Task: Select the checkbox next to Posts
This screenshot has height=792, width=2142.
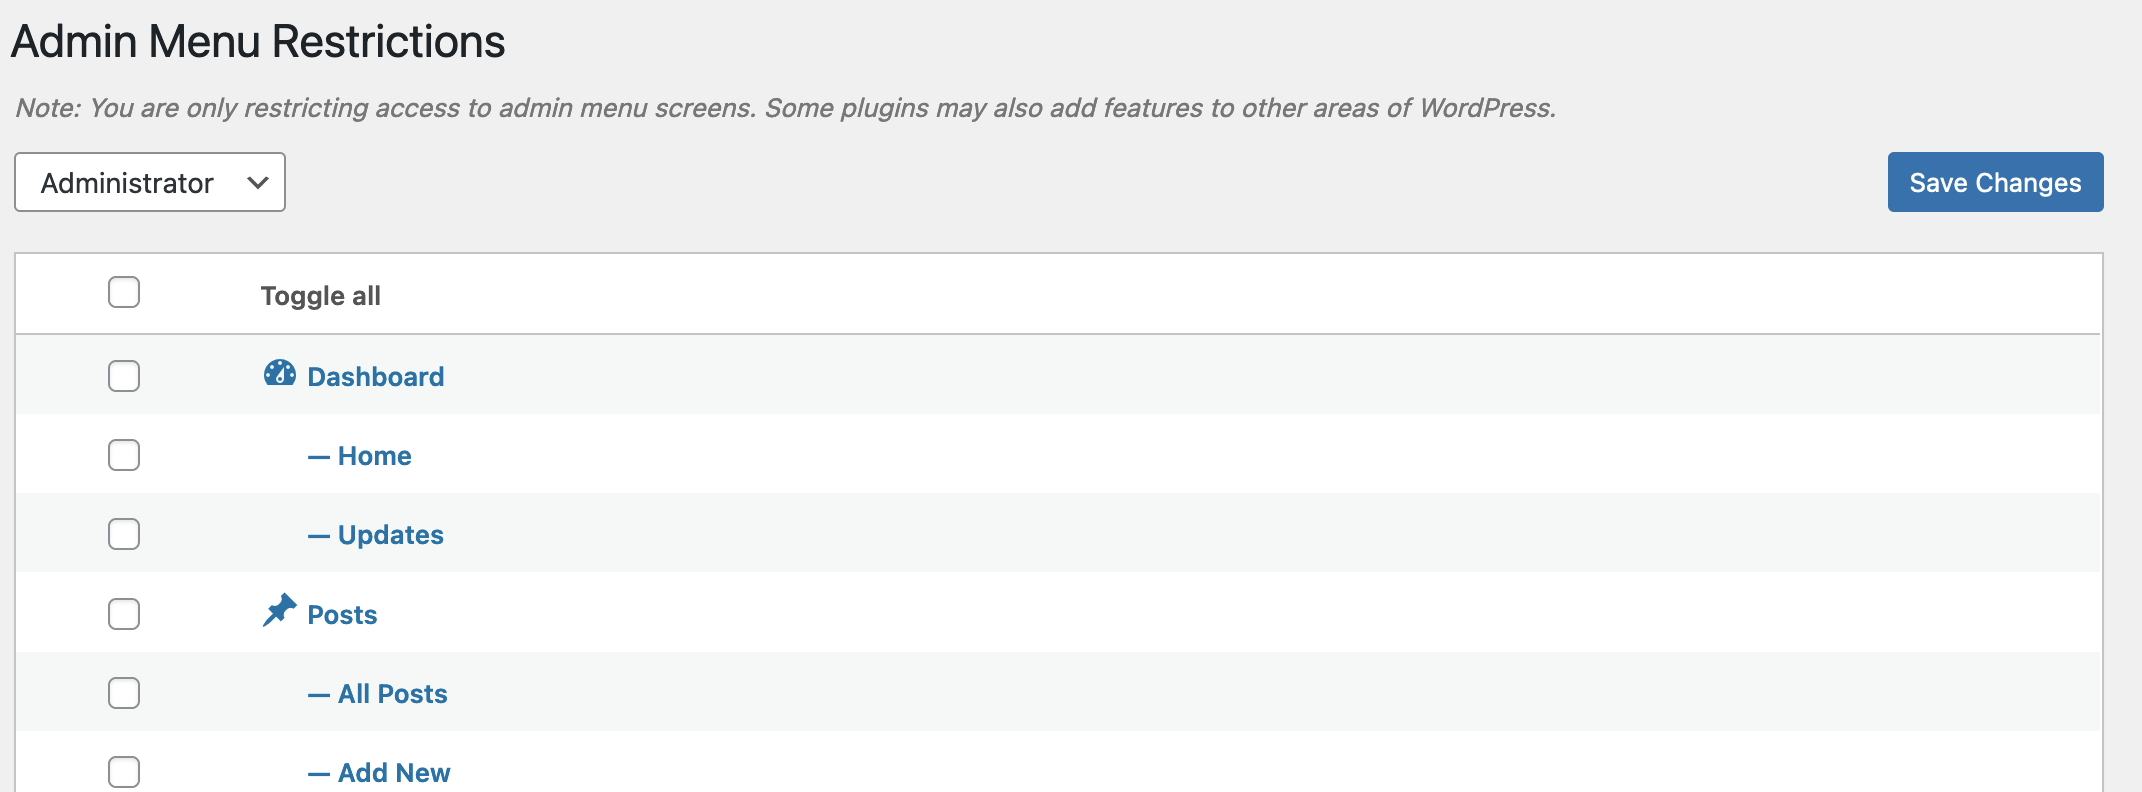Action: coord(124,613)
